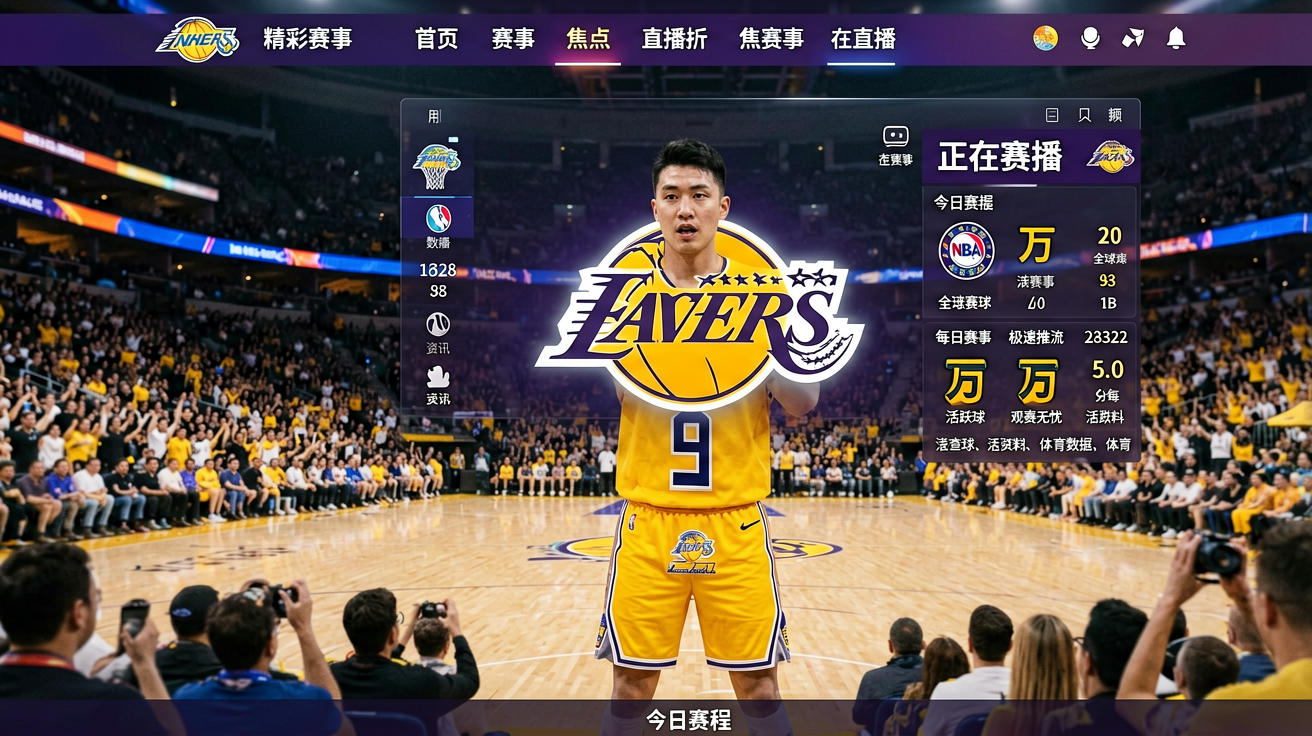
Task: Click the yellow value 93
Action: (1107, 281)
